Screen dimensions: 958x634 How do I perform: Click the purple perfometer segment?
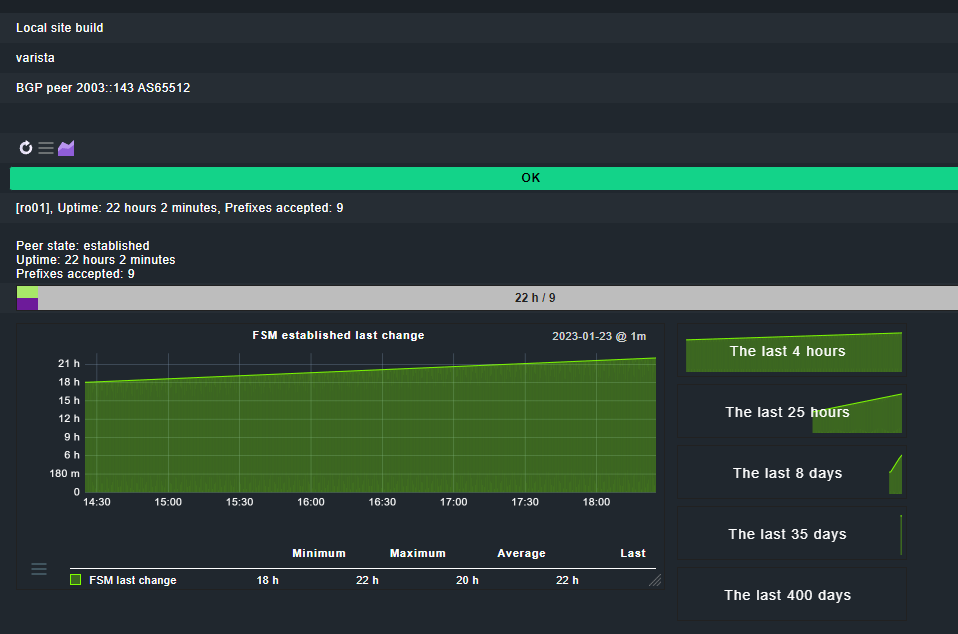tap(27, 304)
